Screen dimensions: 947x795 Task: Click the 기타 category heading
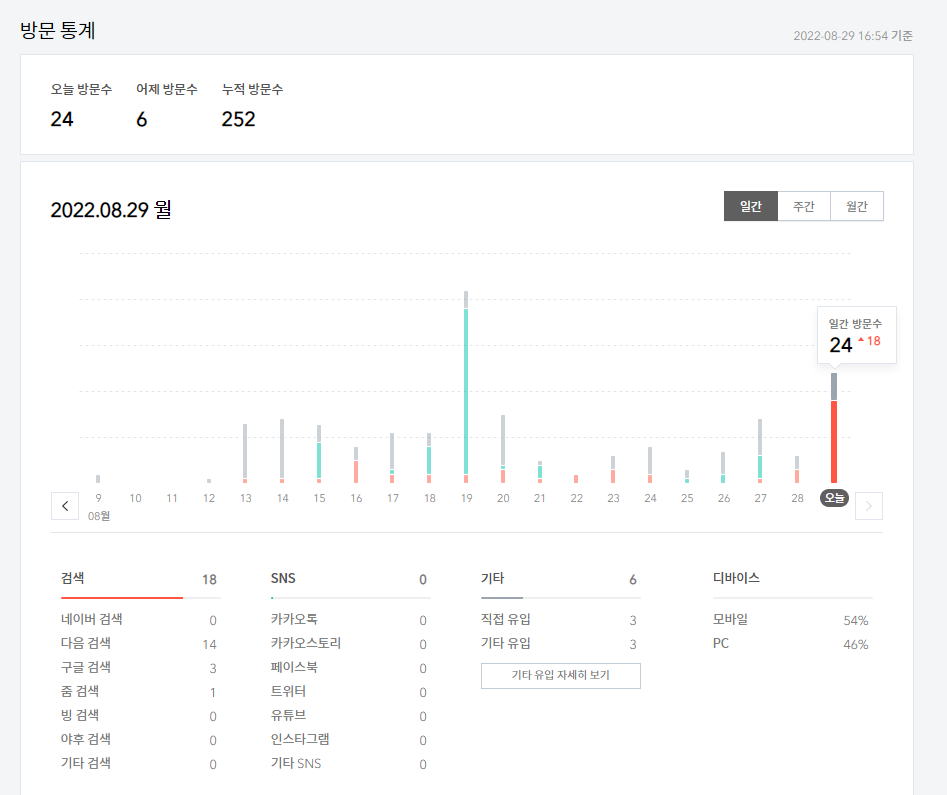[492, 578]
